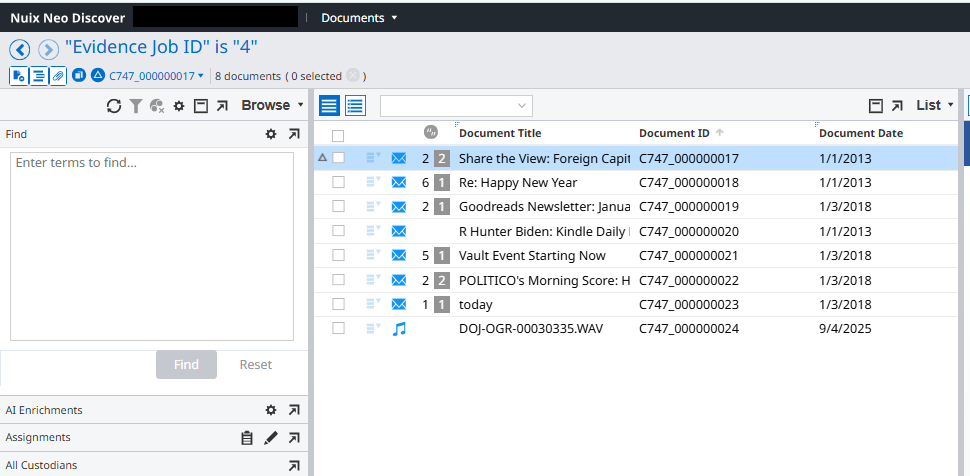Image resolution: width=970 pixels, height=476 pixels.
Task: Click the funnel filter icon in Browse pane
Action: 135,106
